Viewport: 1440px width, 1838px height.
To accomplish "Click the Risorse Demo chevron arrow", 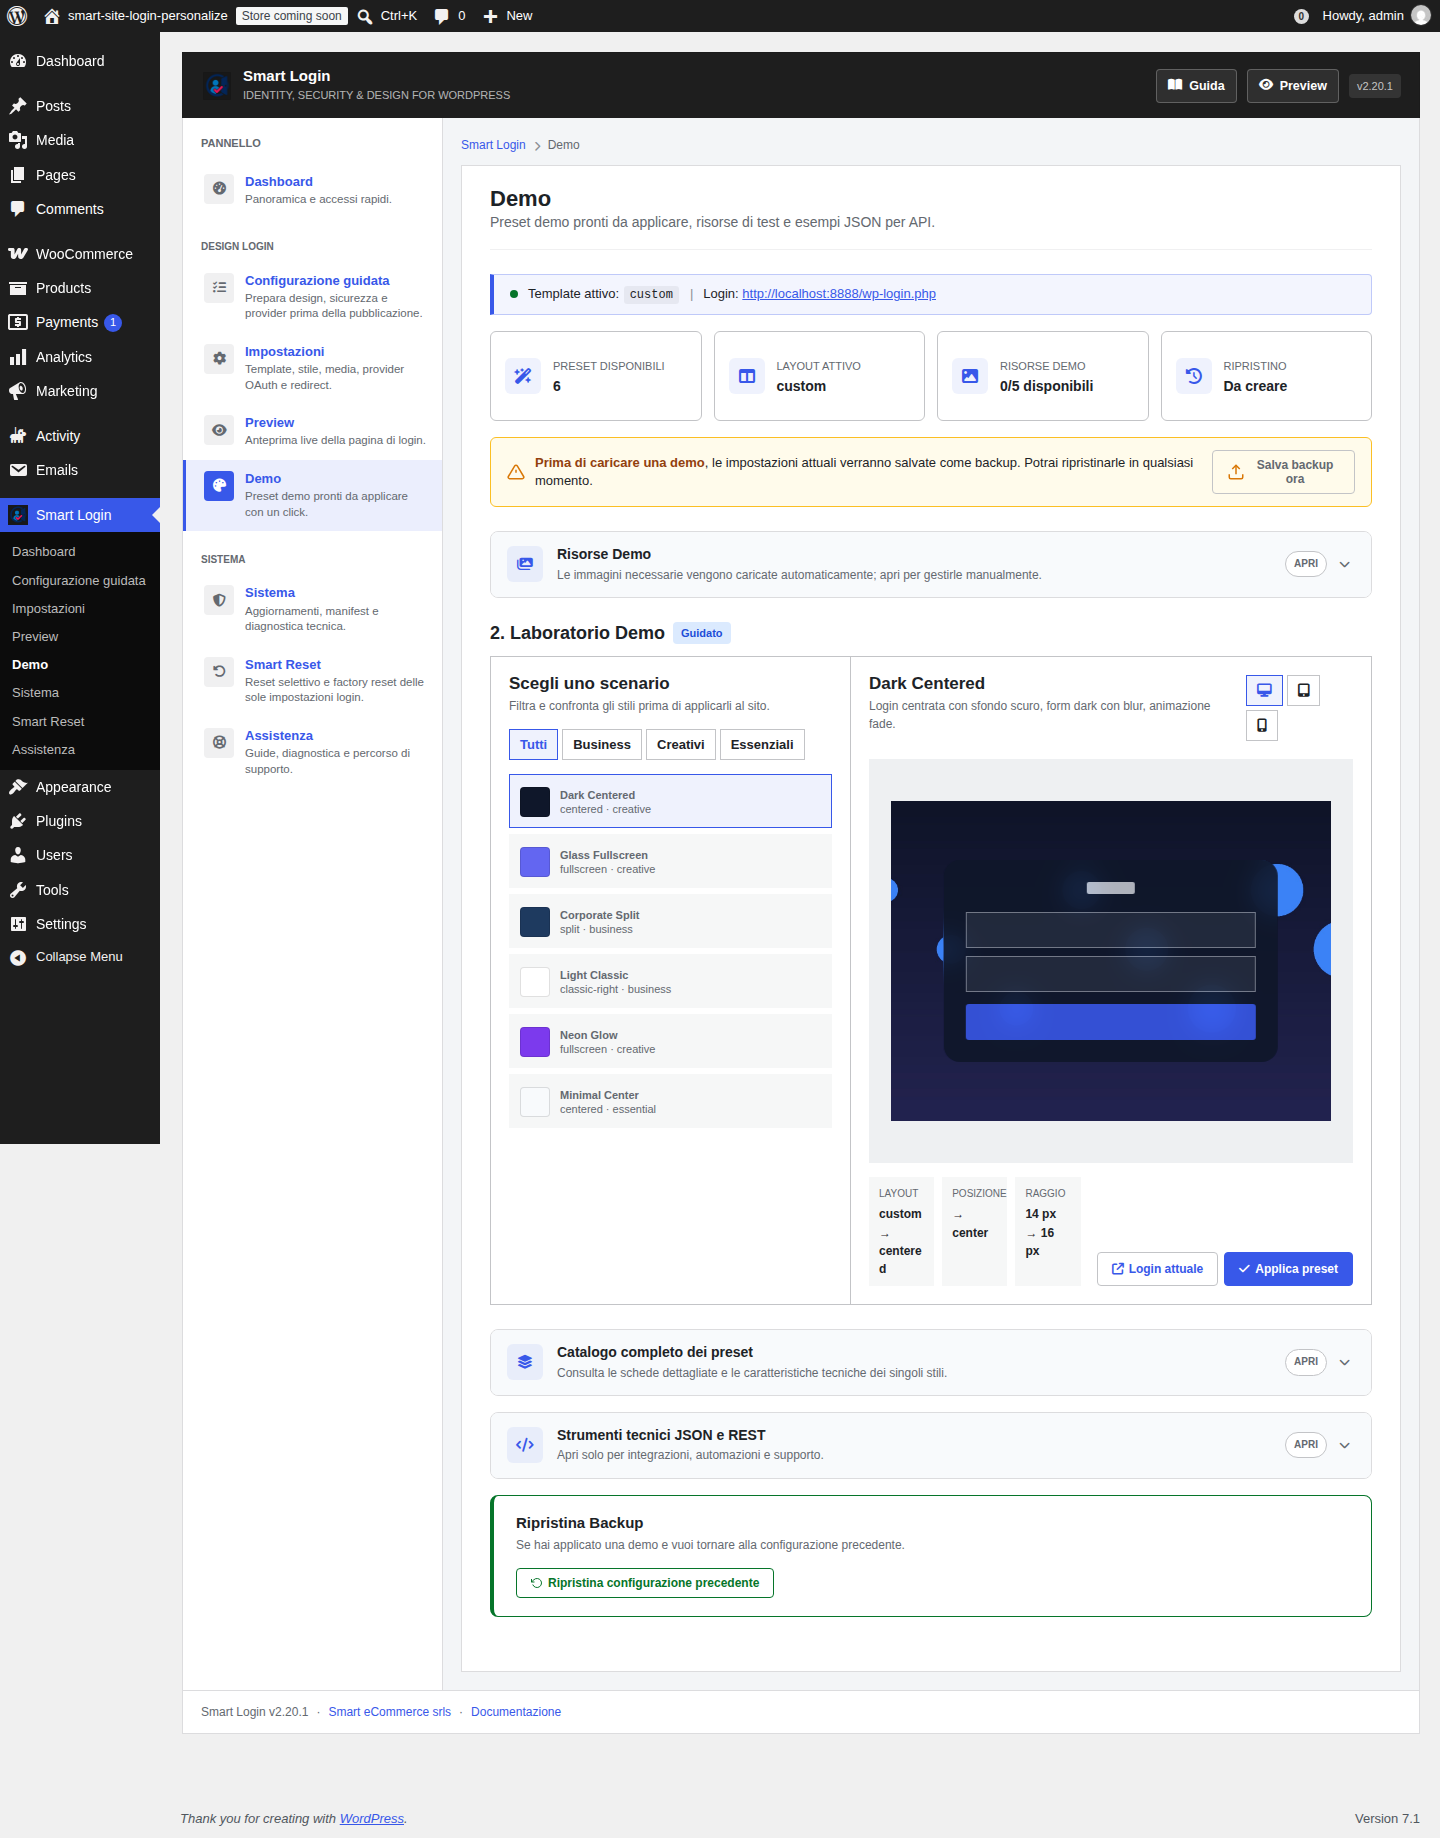I will coord(1345,564).
